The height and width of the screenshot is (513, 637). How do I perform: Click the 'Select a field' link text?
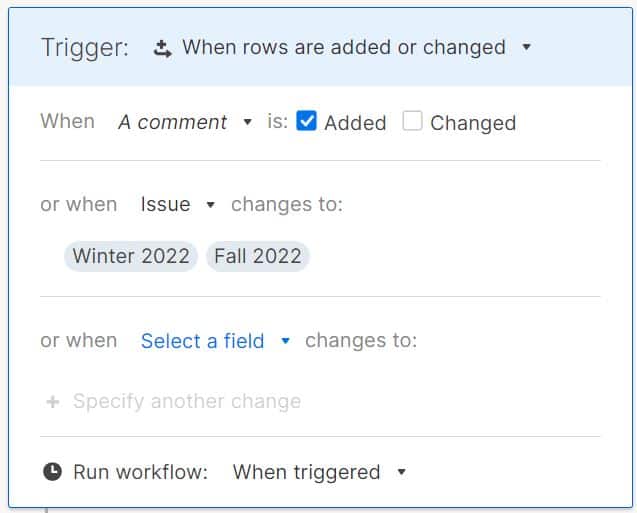pyautogui.click(x=202, y=341)
